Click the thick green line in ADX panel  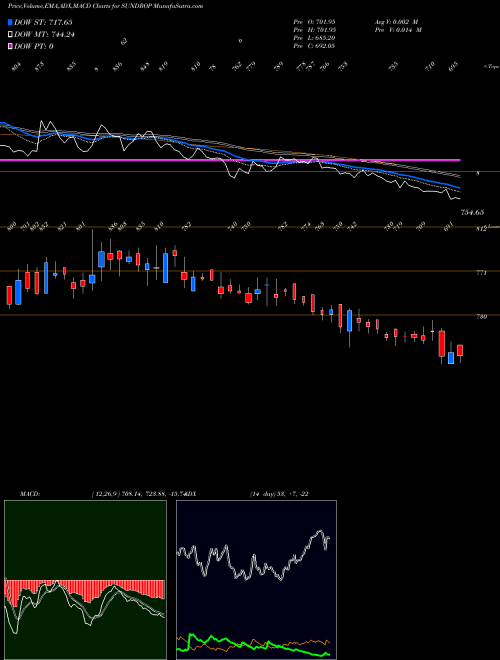click(x=253, y=644)
